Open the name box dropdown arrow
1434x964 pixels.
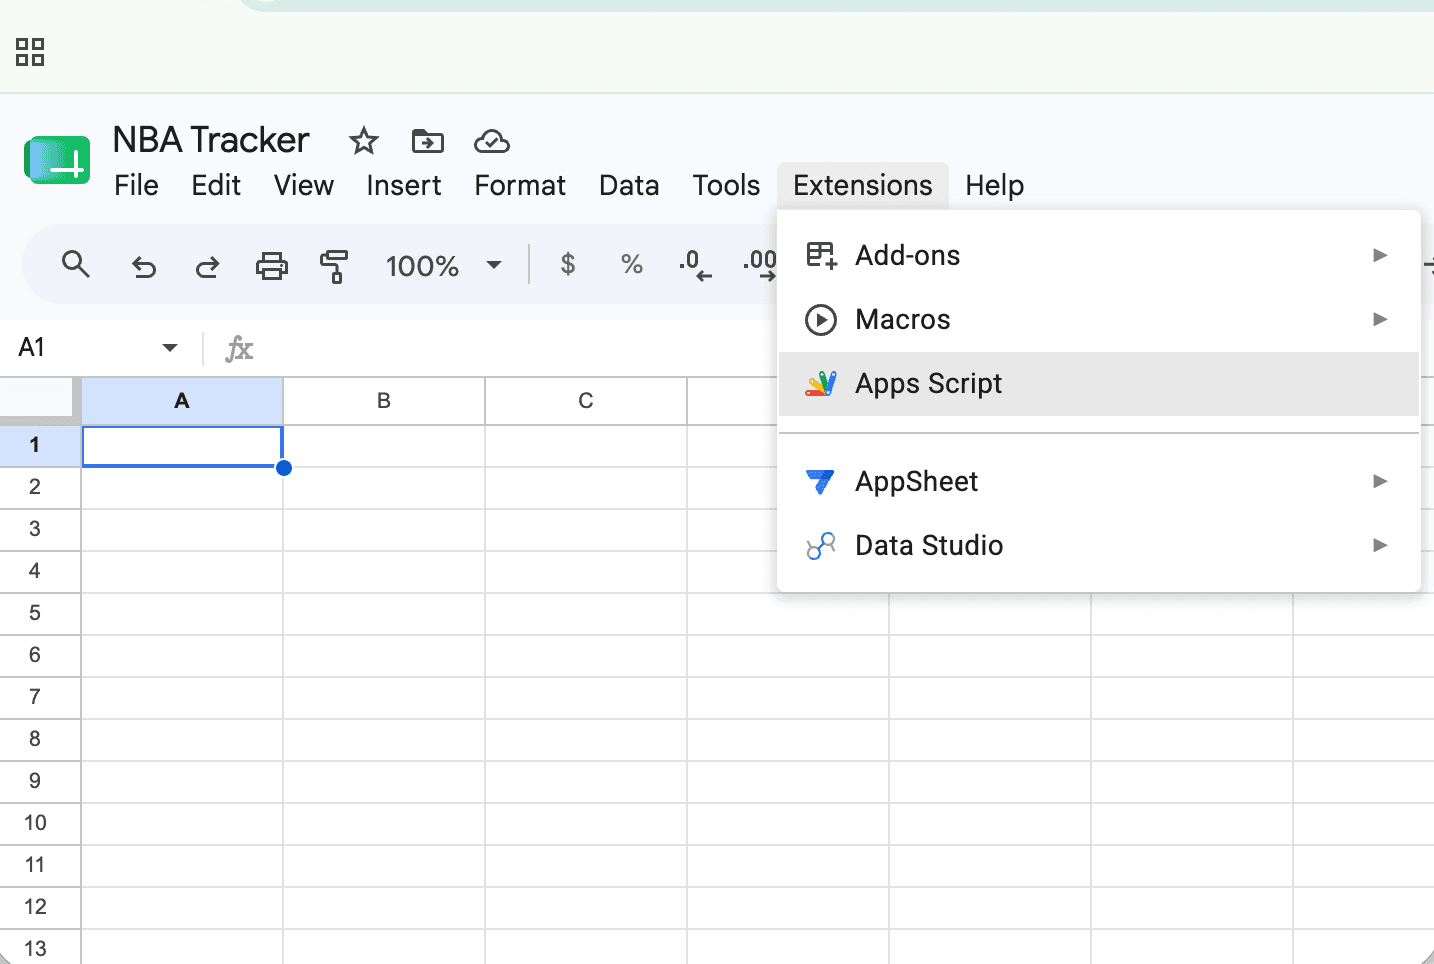[170, 348]
